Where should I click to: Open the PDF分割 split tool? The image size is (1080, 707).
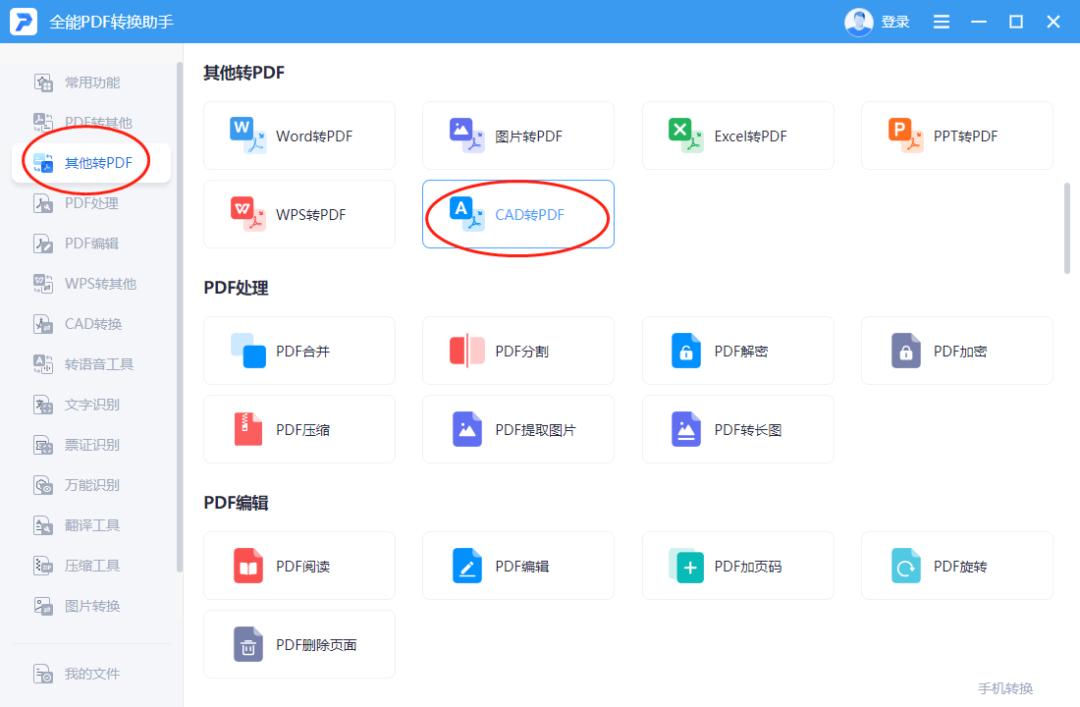(x=518, y=351)
